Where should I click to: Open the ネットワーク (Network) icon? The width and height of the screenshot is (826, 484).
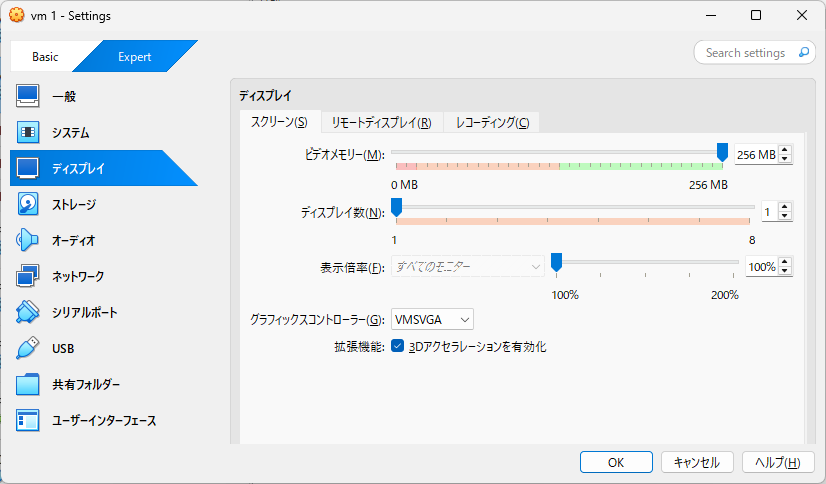click(x=27, y=277)
